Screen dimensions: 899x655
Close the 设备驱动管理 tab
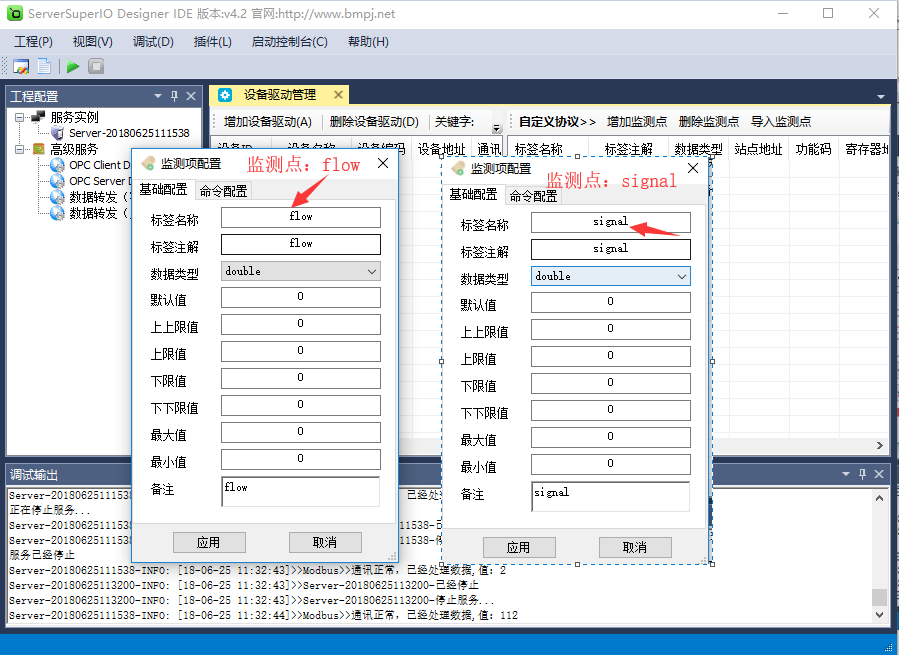338,95
